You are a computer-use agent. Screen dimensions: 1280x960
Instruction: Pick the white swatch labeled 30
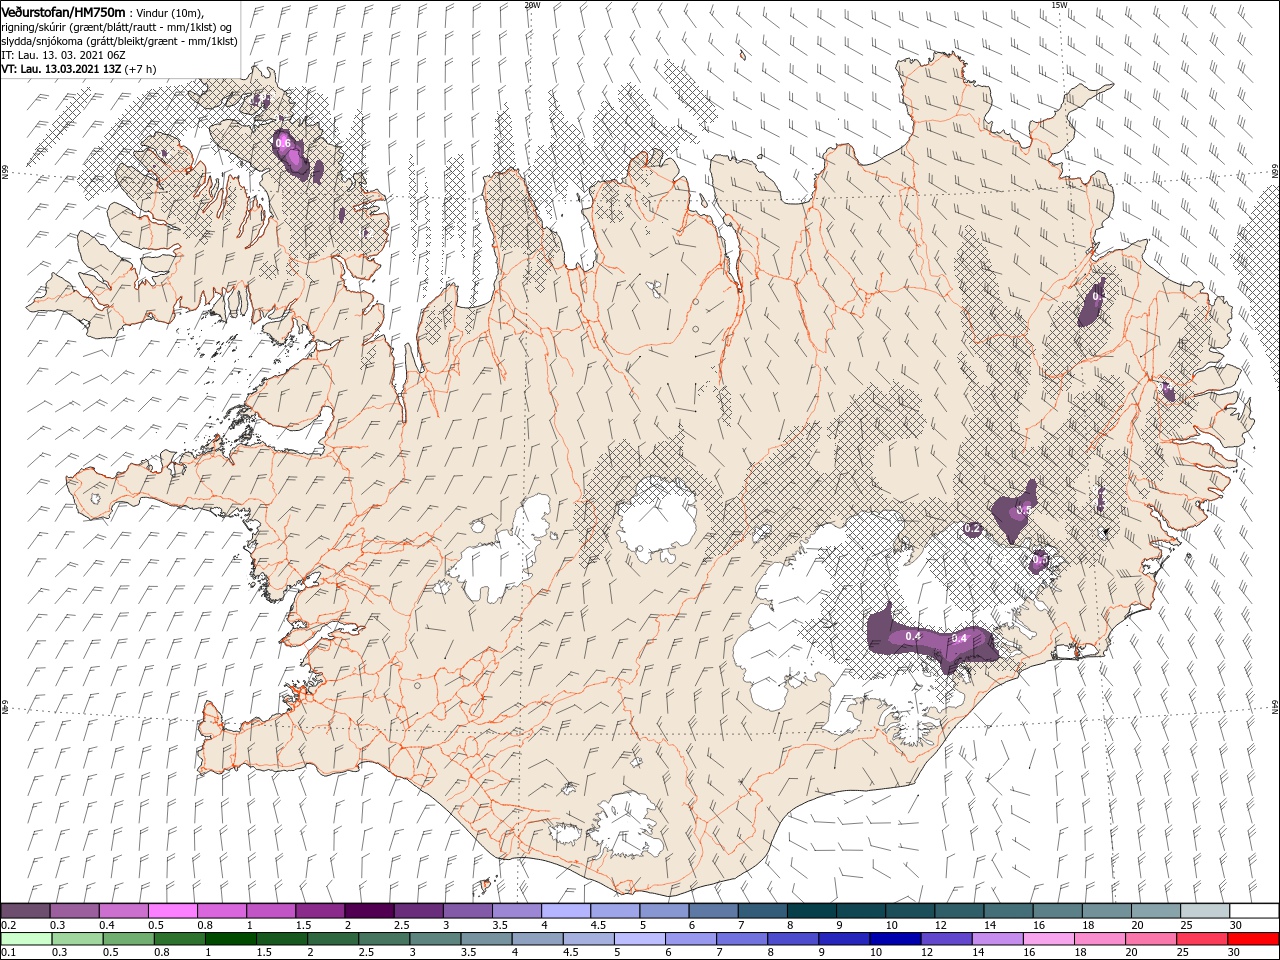click(1253, 911)
